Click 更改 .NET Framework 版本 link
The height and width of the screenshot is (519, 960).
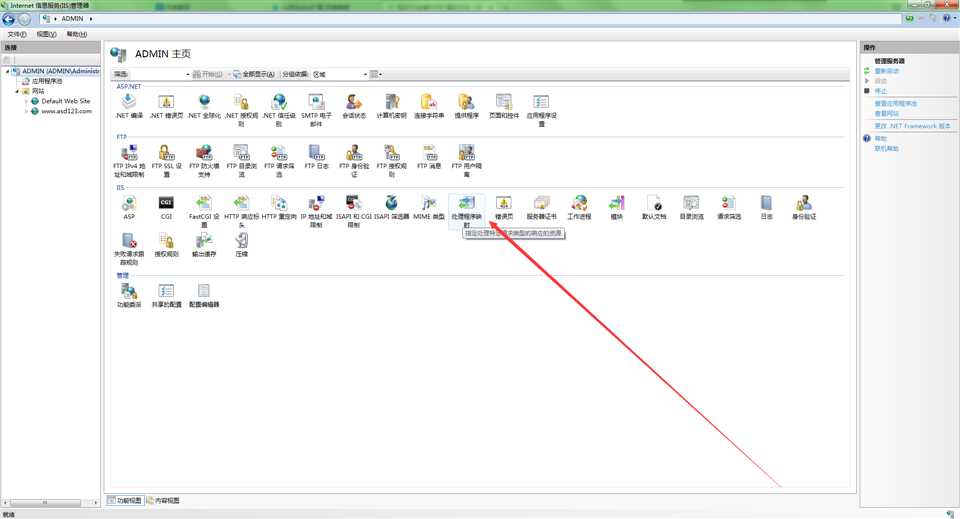click(912, 125)
